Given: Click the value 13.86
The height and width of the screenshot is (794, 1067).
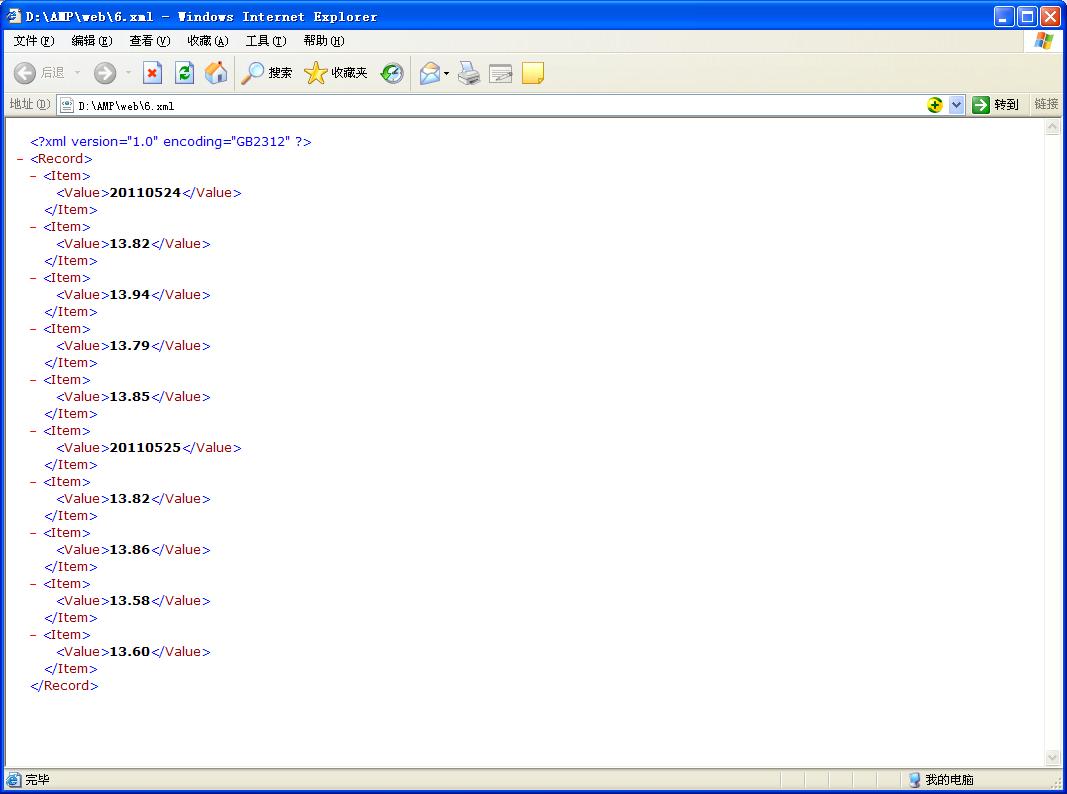Looking at the screenshot, I should [x=129, y=550].
